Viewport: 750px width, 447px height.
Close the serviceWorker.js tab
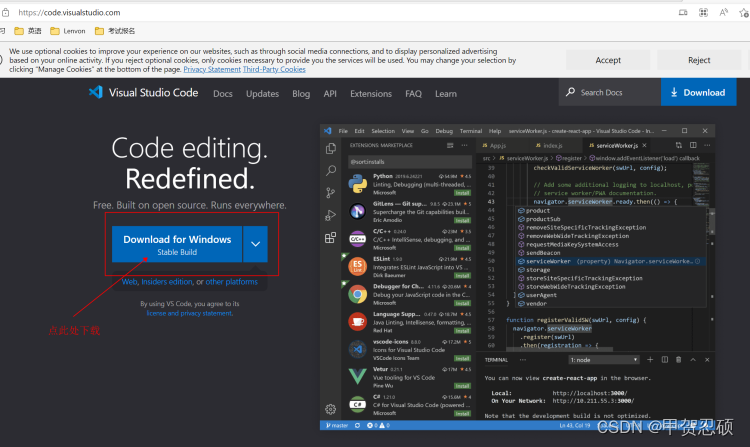(644, 145)
